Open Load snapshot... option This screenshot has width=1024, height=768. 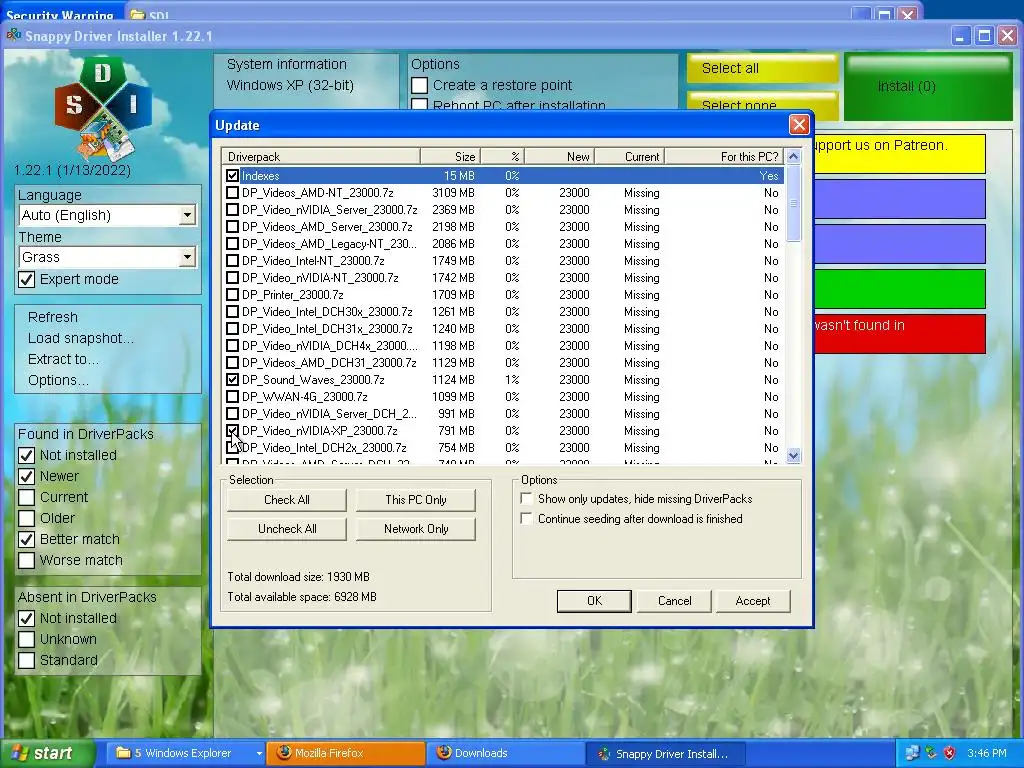pos(80,338)
